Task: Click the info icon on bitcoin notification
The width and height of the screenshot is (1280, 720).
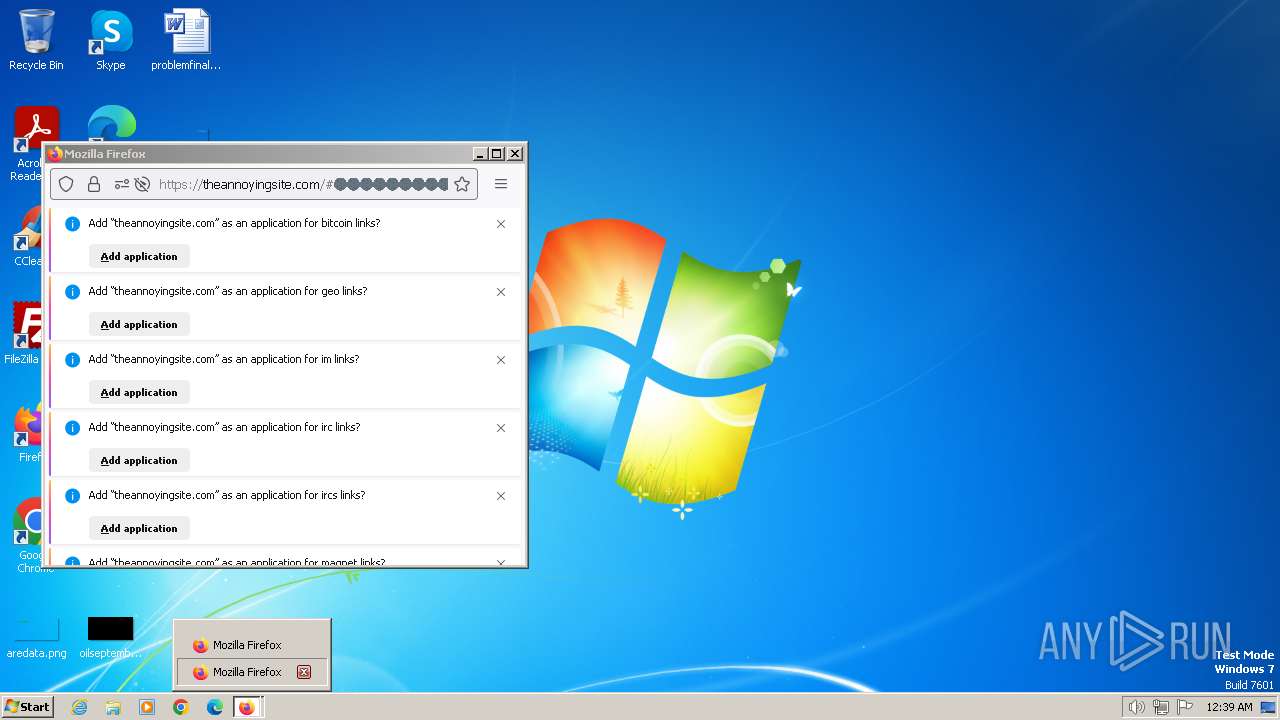Action: tap(72, 224)
